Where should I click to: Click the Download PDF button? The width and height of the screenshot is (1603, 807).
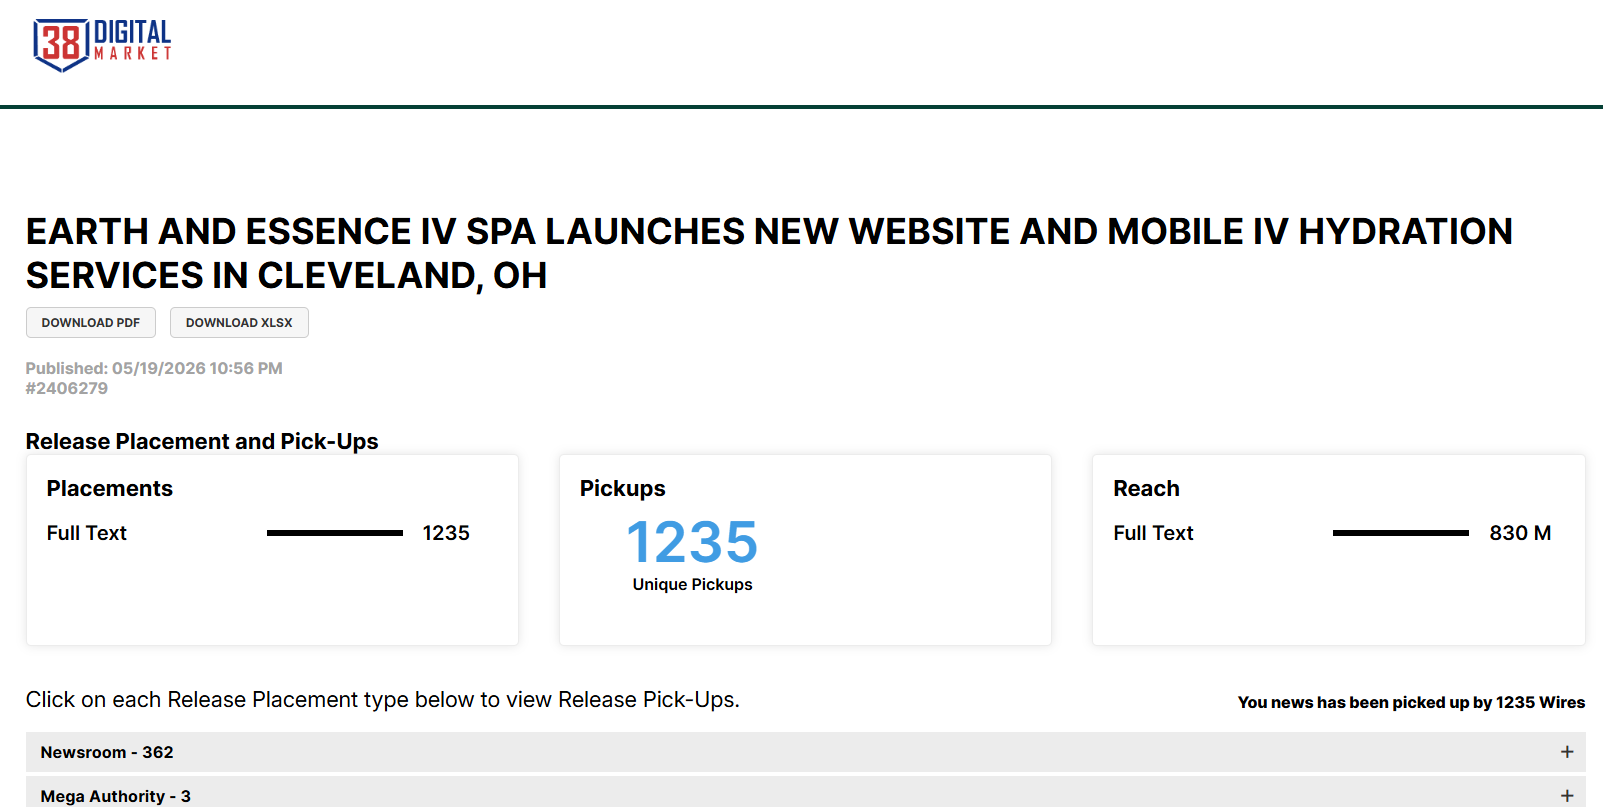[x=91, y=323]
